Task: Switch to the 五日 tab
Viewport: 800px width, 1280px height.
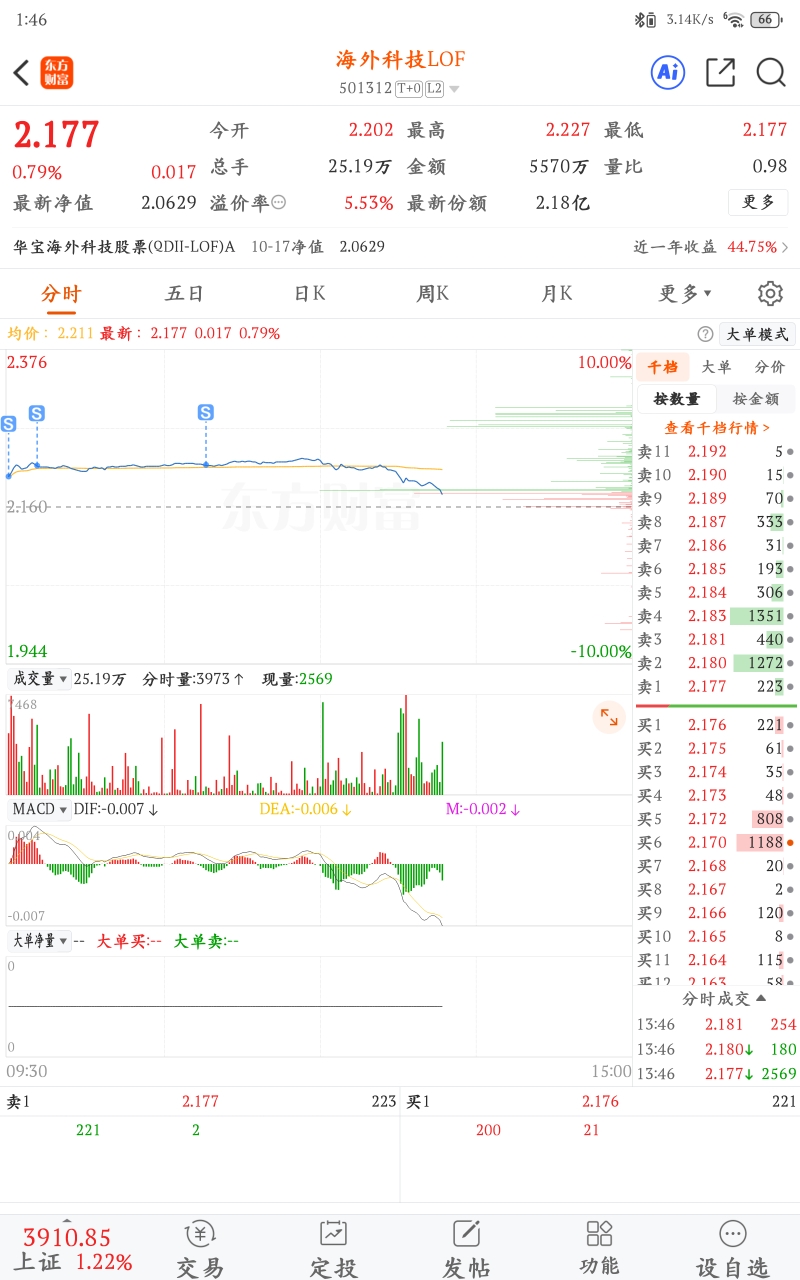Action: click(184, 293)
